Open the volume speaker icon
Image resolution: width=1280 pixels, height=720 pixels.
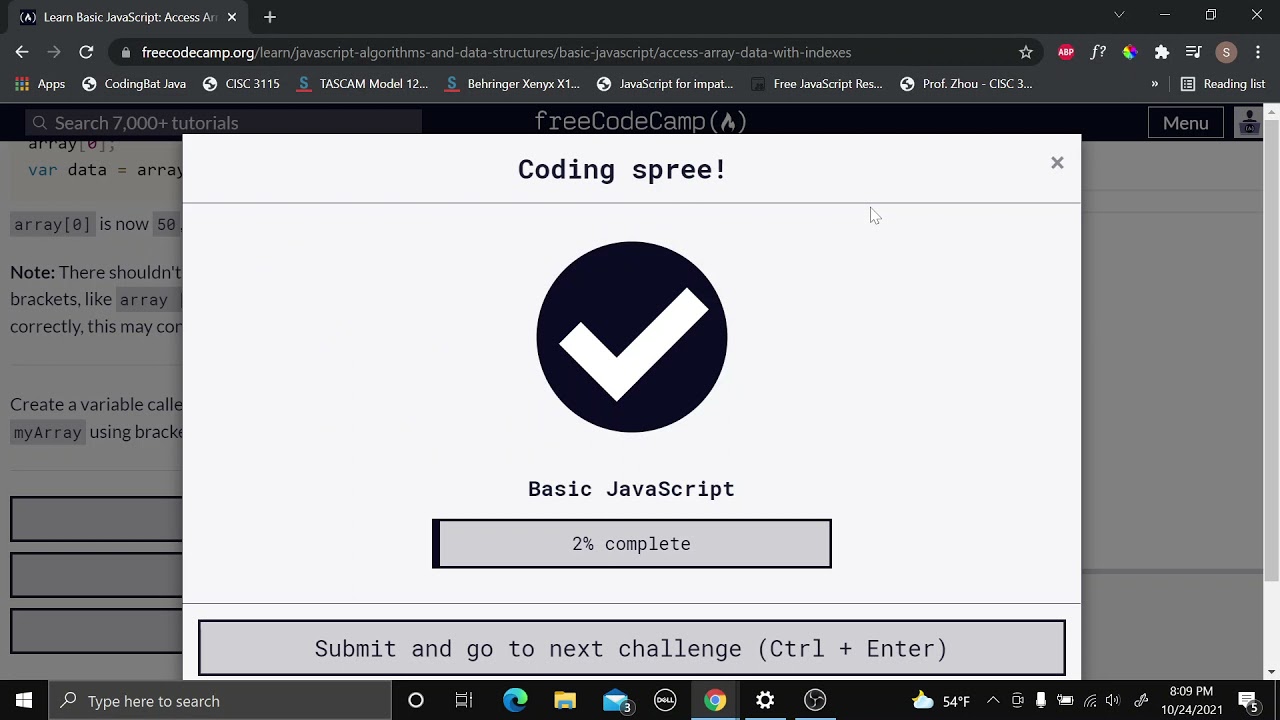point(1113,700)
